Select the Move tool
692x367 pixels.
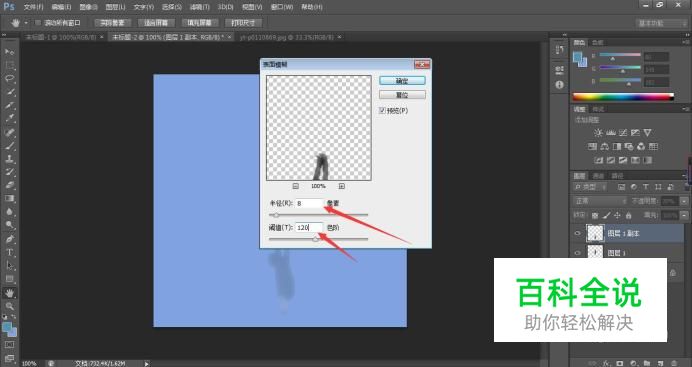(x=9, y=52)
